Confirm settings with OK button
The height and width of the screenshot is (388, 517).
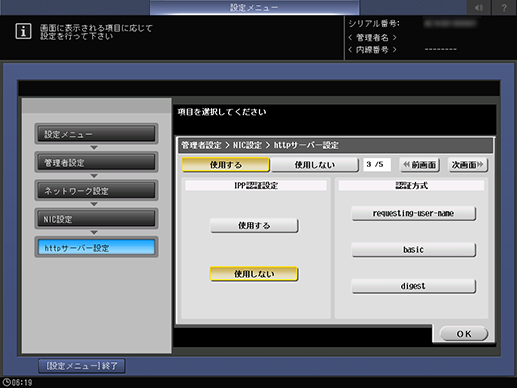(464, 334)
